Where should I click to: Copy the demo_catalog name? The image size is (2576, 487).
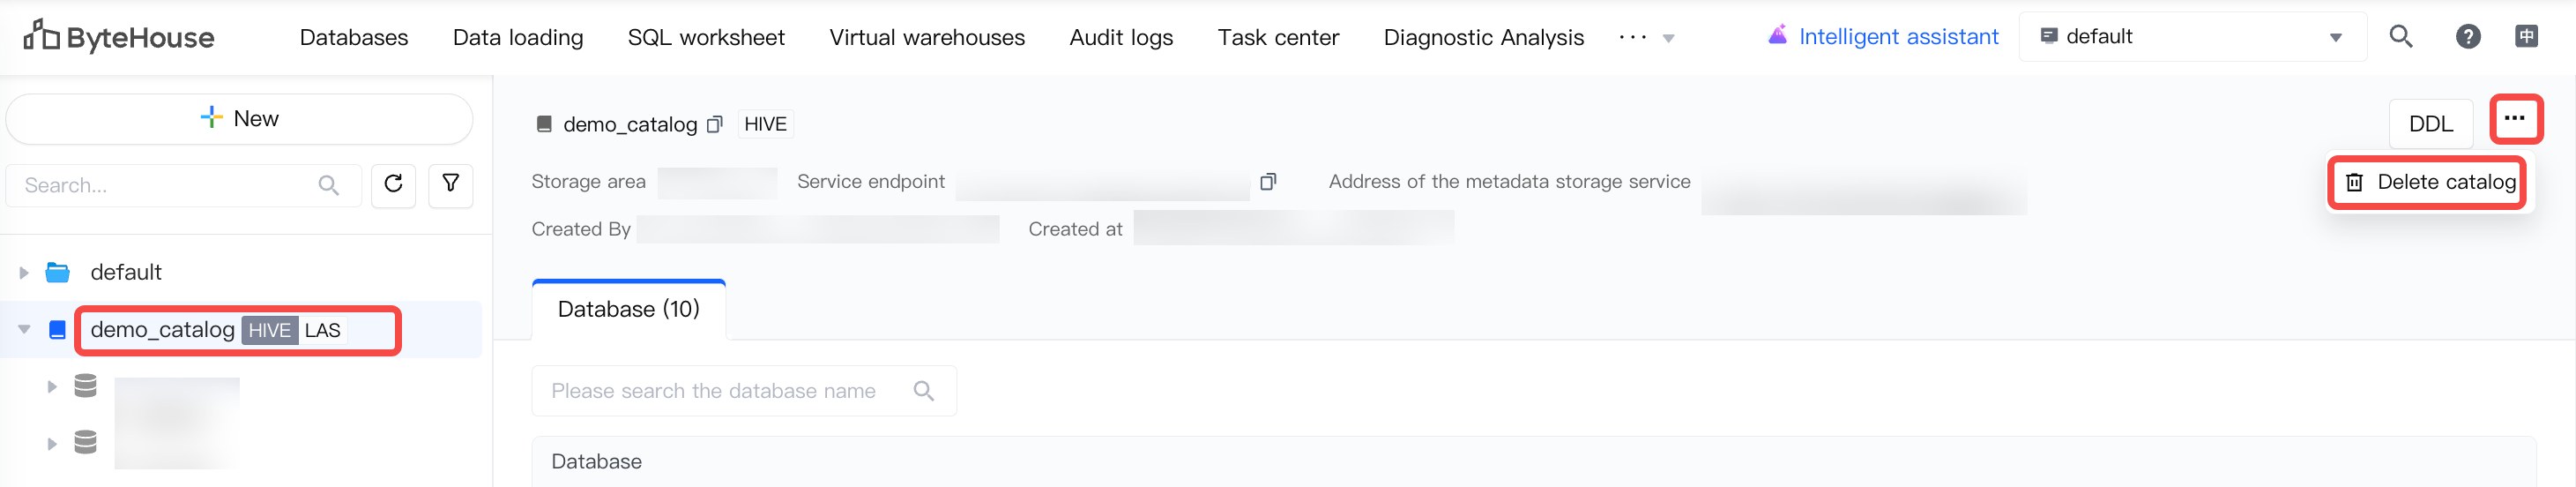tap(714, 125)
